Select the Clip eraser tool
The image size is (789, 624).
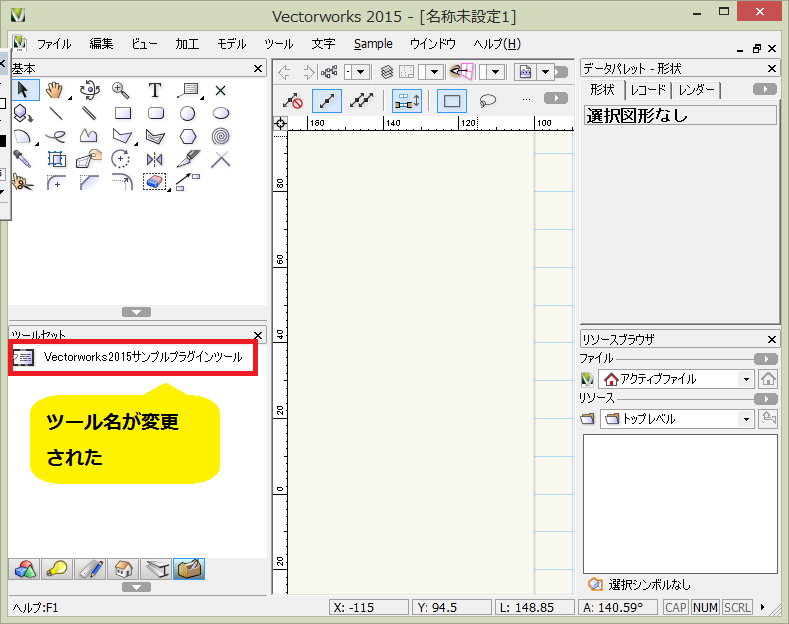tap(154, 182)
